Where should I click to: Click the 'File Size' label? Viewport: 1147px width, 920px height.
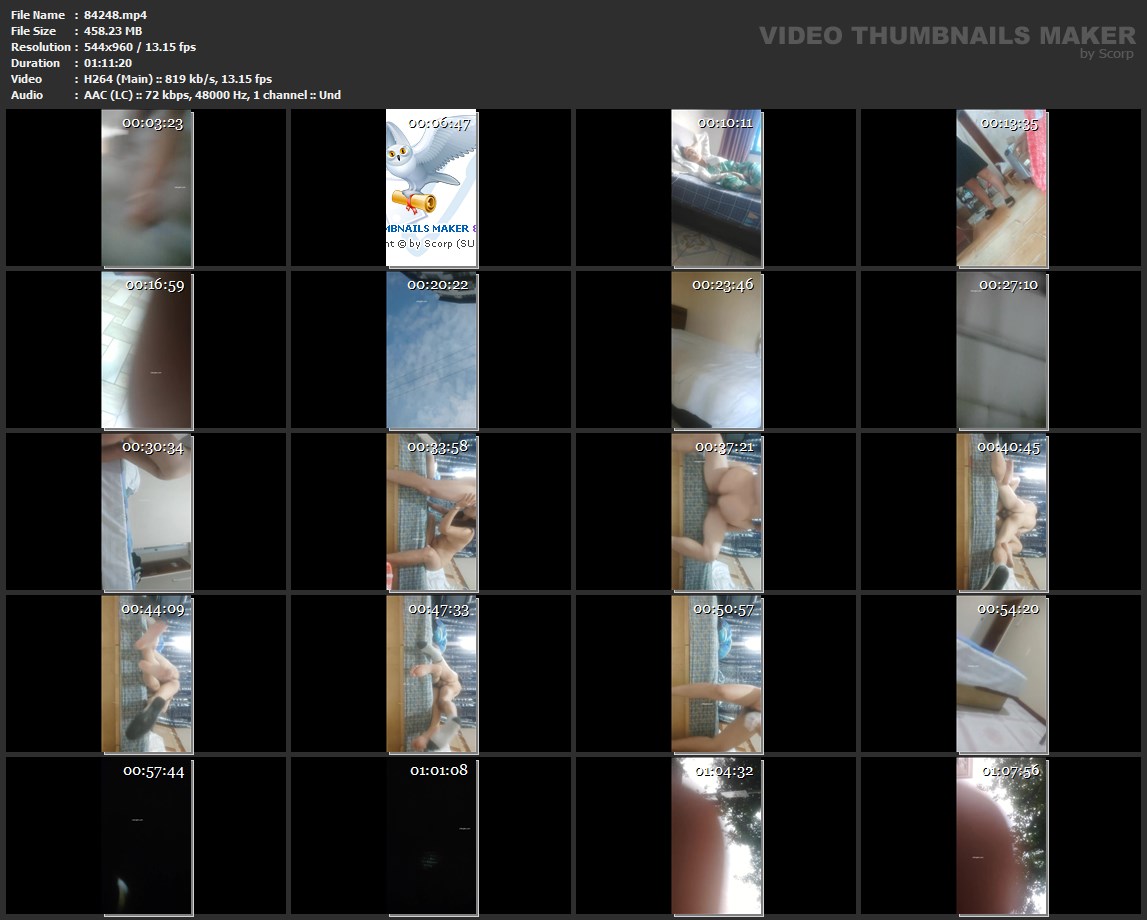point(34,31)
